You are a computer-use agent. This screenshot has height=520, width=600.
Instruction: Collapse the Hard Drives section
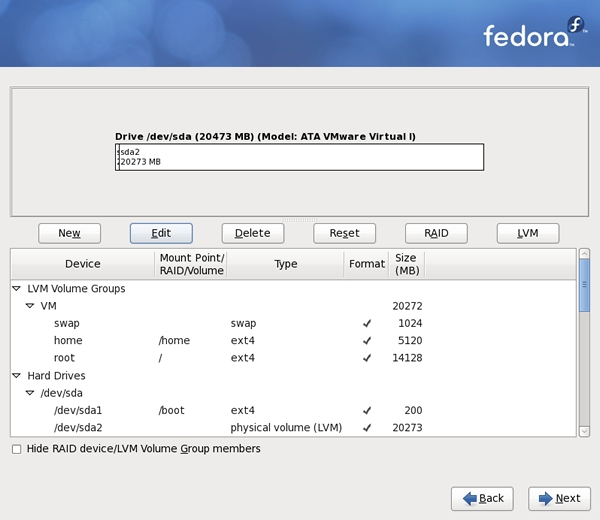coord(16,376)
